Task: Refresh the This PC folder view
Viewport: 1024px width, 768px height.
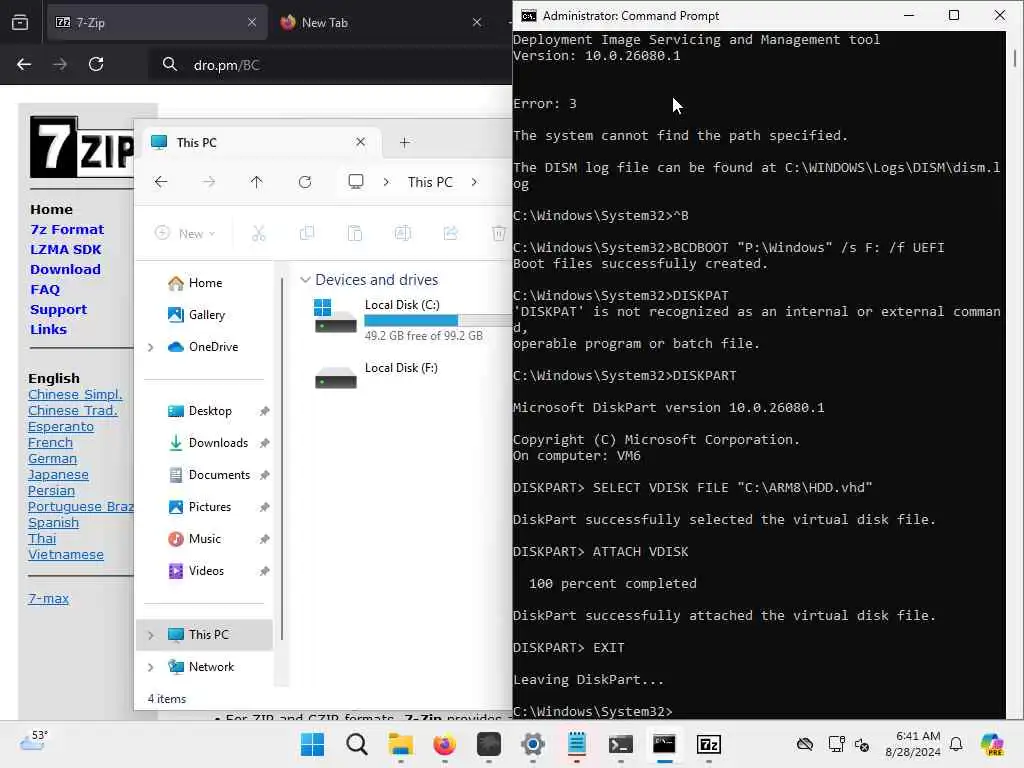Action: [305, 182]
